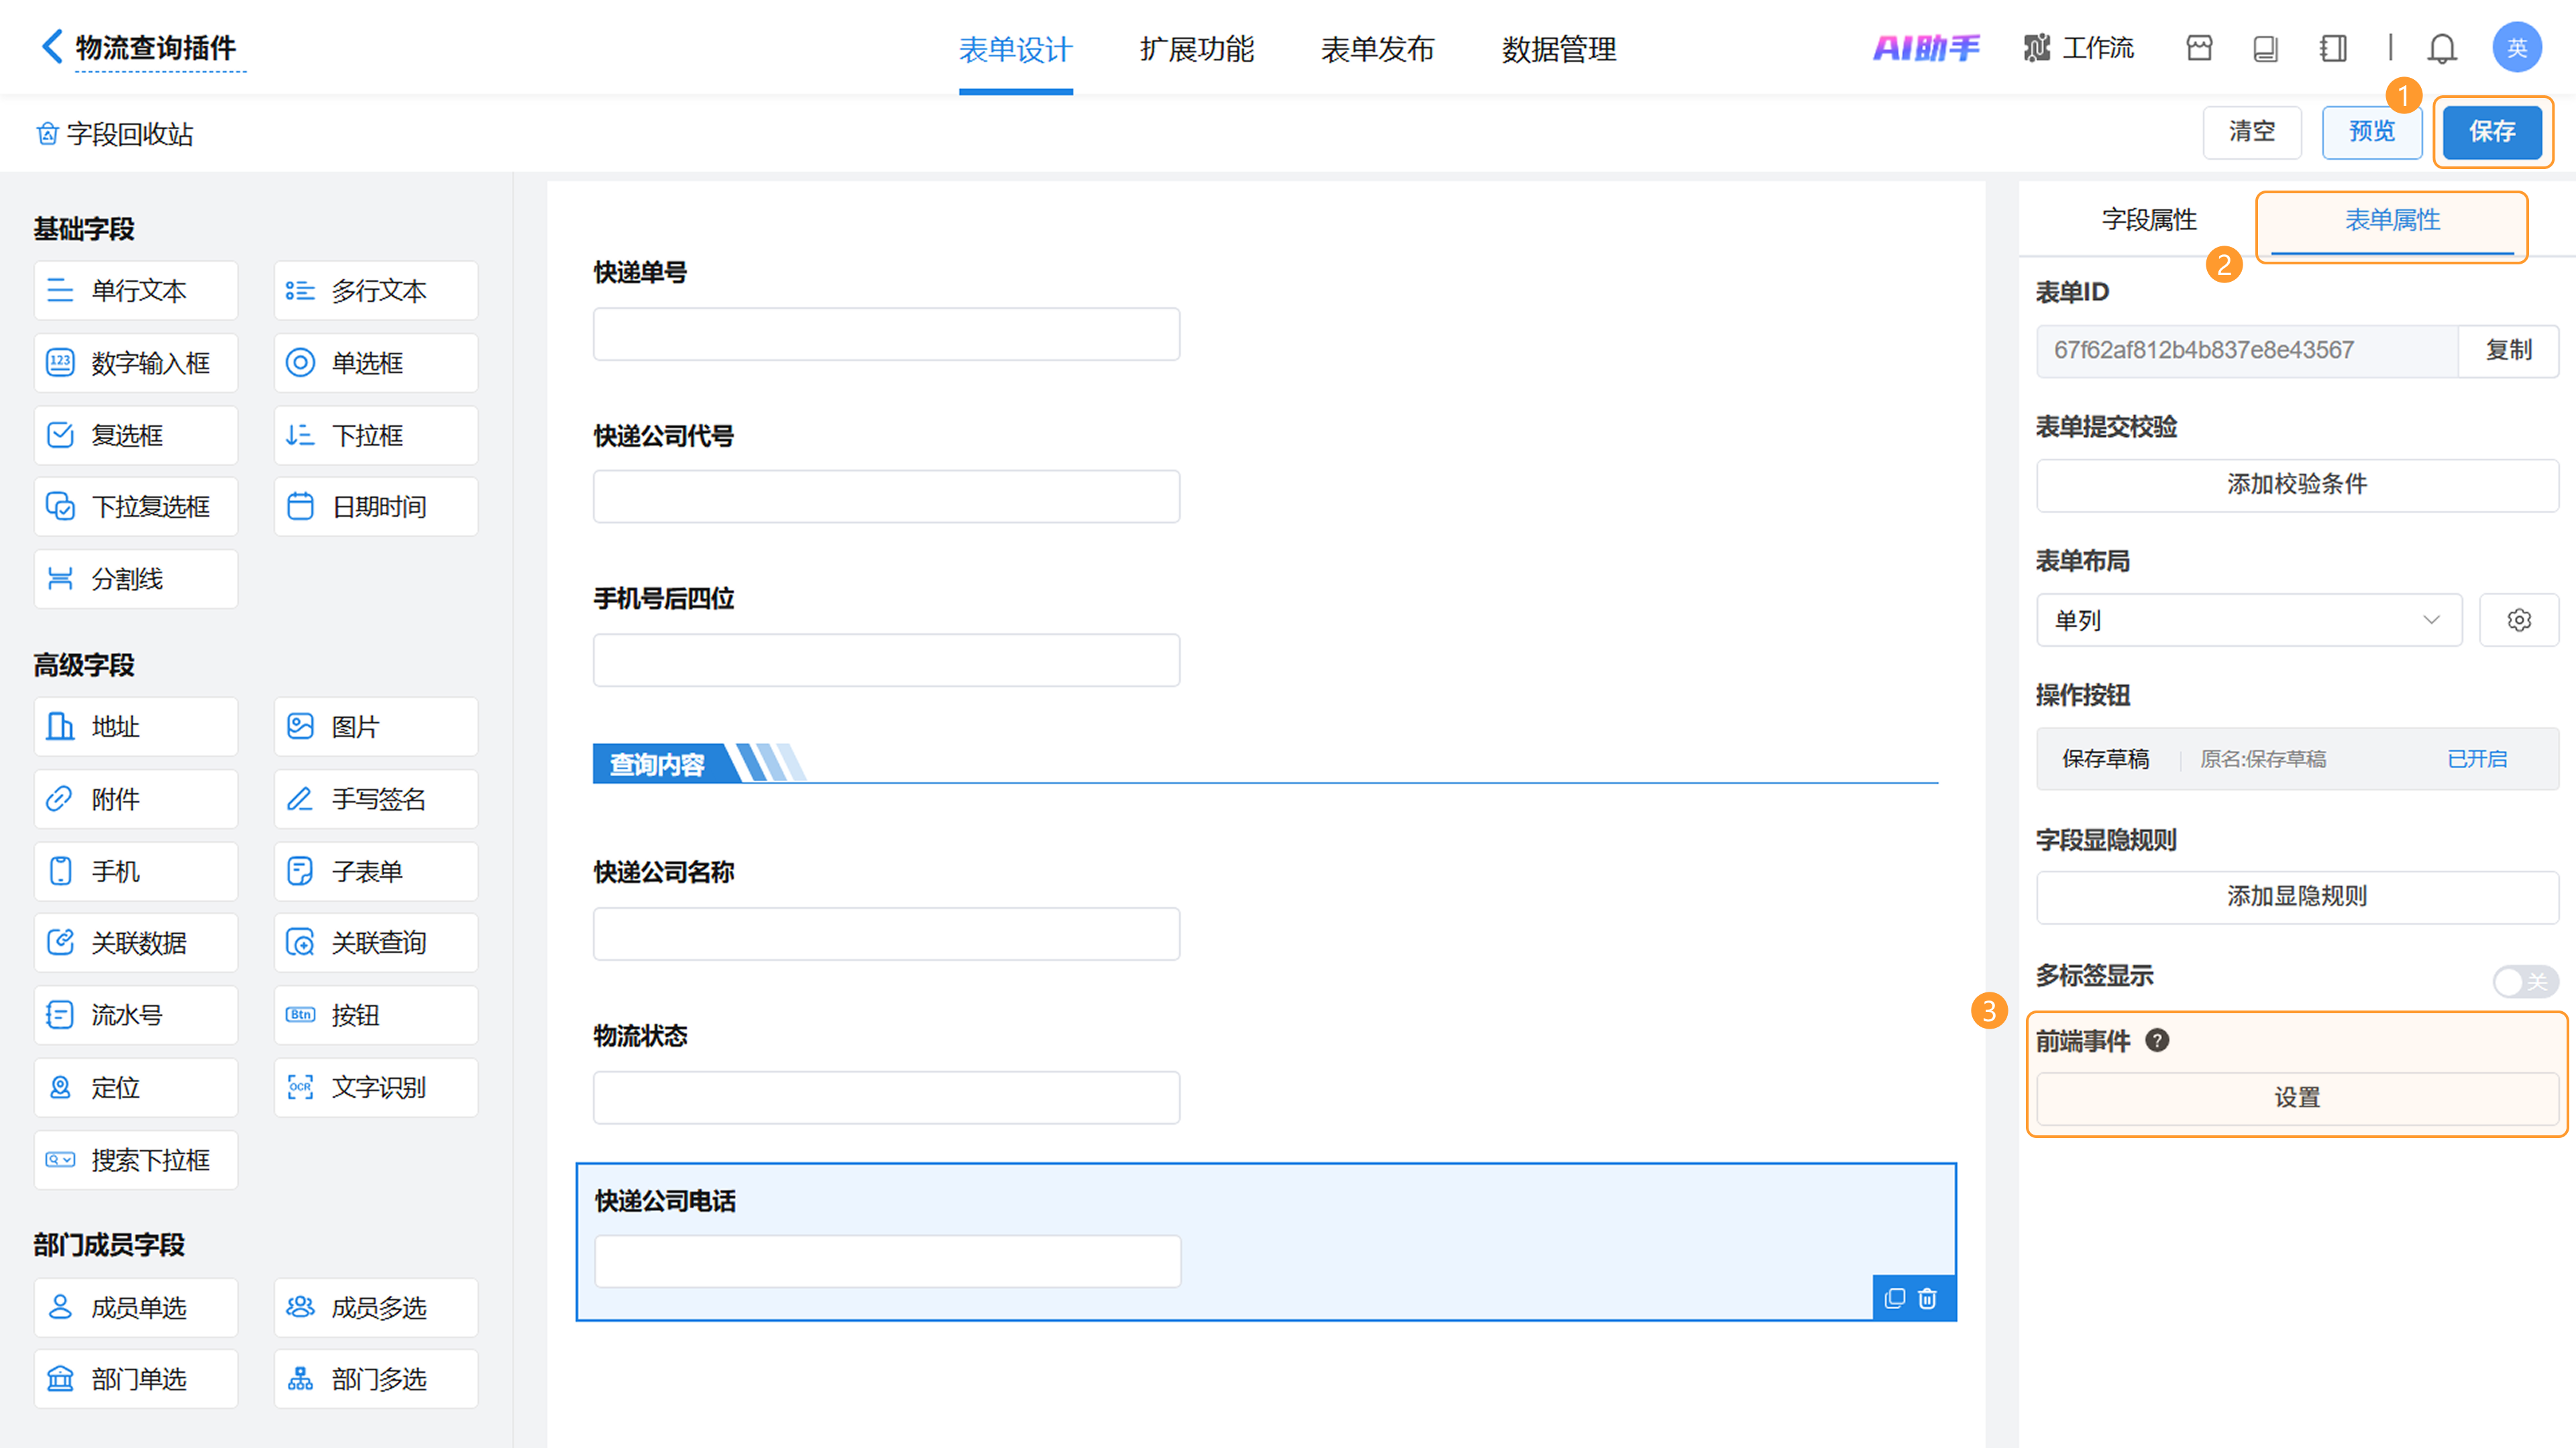Add the 手机 field
Viewport: 2576px width, 1448px height.
click(x=136, y=871)
